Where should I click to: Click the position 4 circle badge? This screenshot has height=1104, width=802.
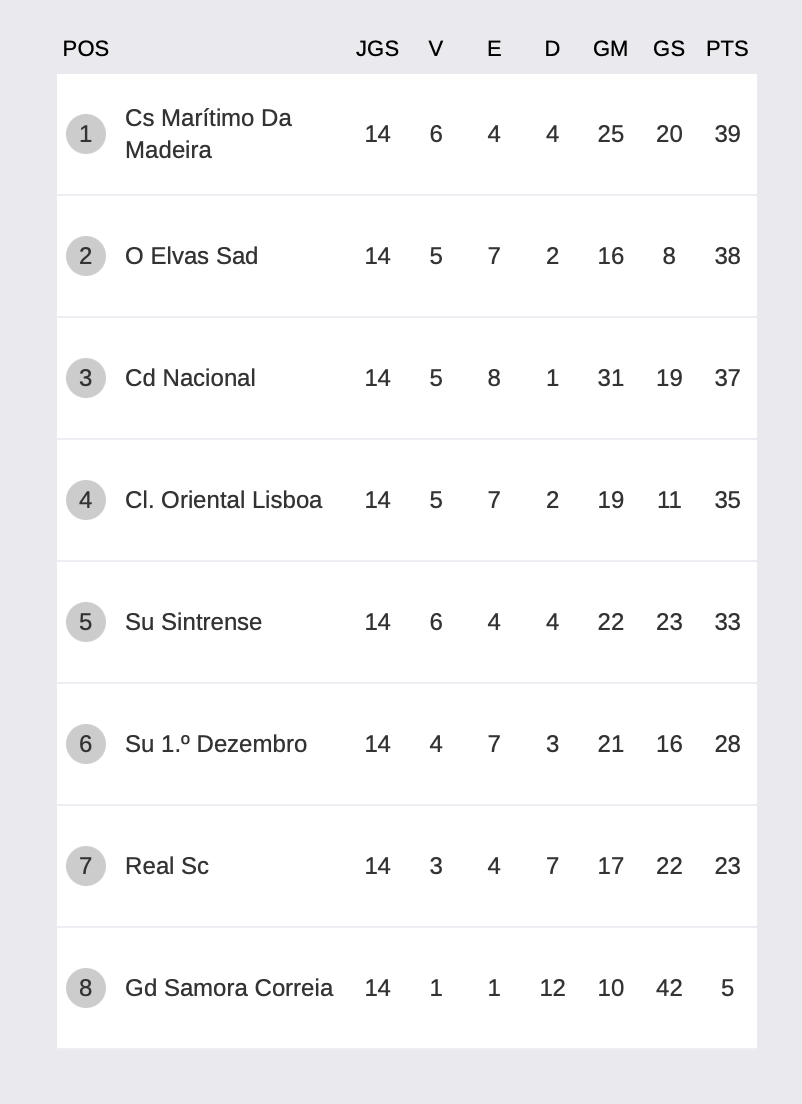pos(86,500)
